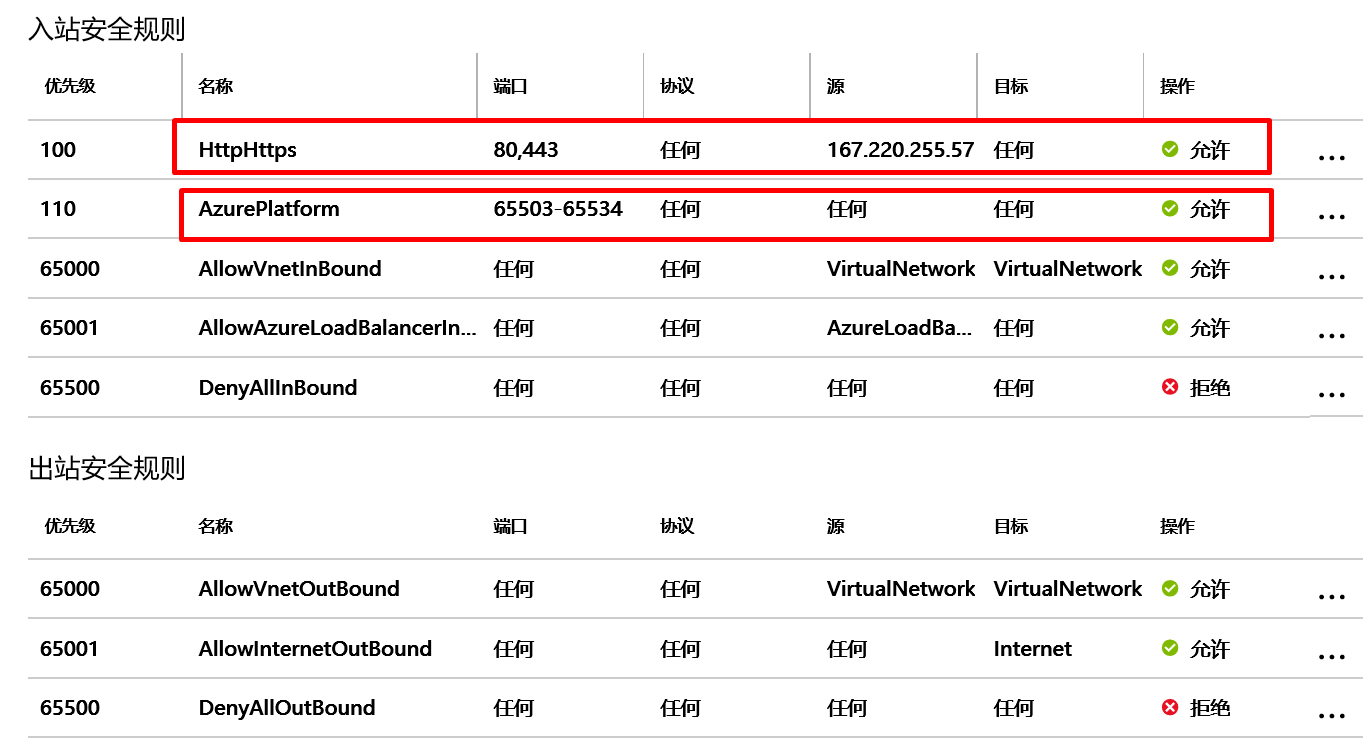This screenshot has height=746, width=1371.
Task: Open ellipsis menu for AllowVnetInBound rule
Action: [x=1331, y=277]
